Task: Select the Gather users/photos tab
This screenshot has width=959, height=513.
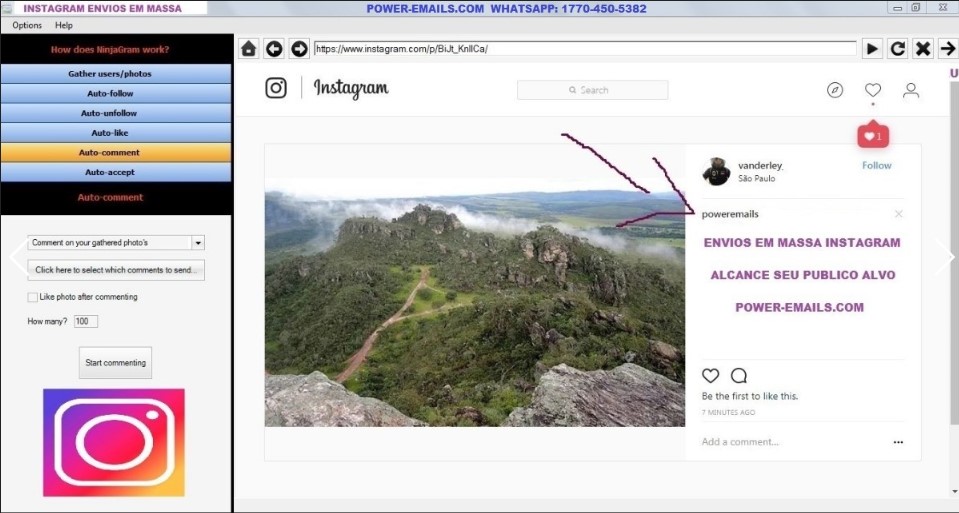Action: tap(116, 73)
